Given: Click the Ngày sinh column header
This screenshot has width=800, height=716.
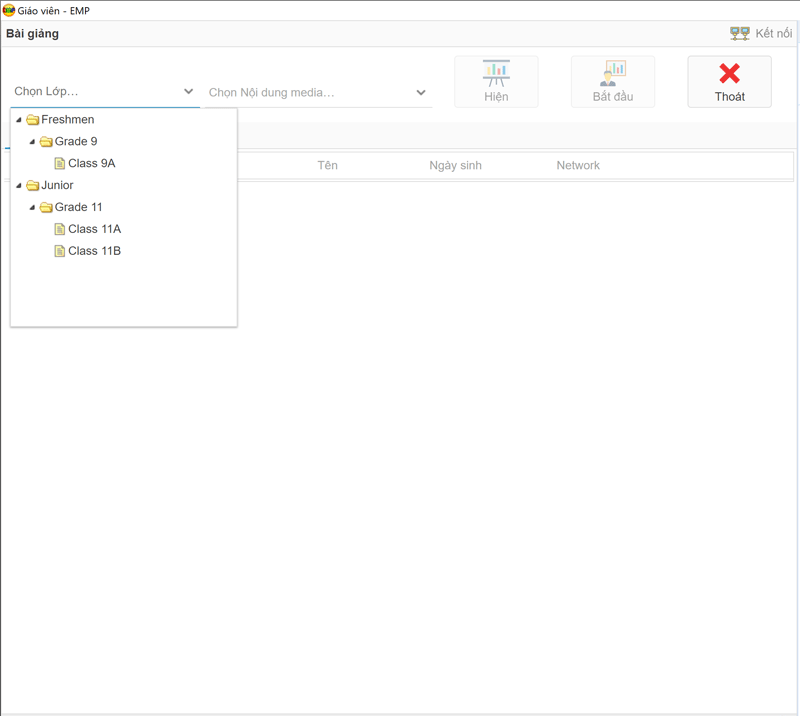Looking at the screenshot, I should 455,165.
